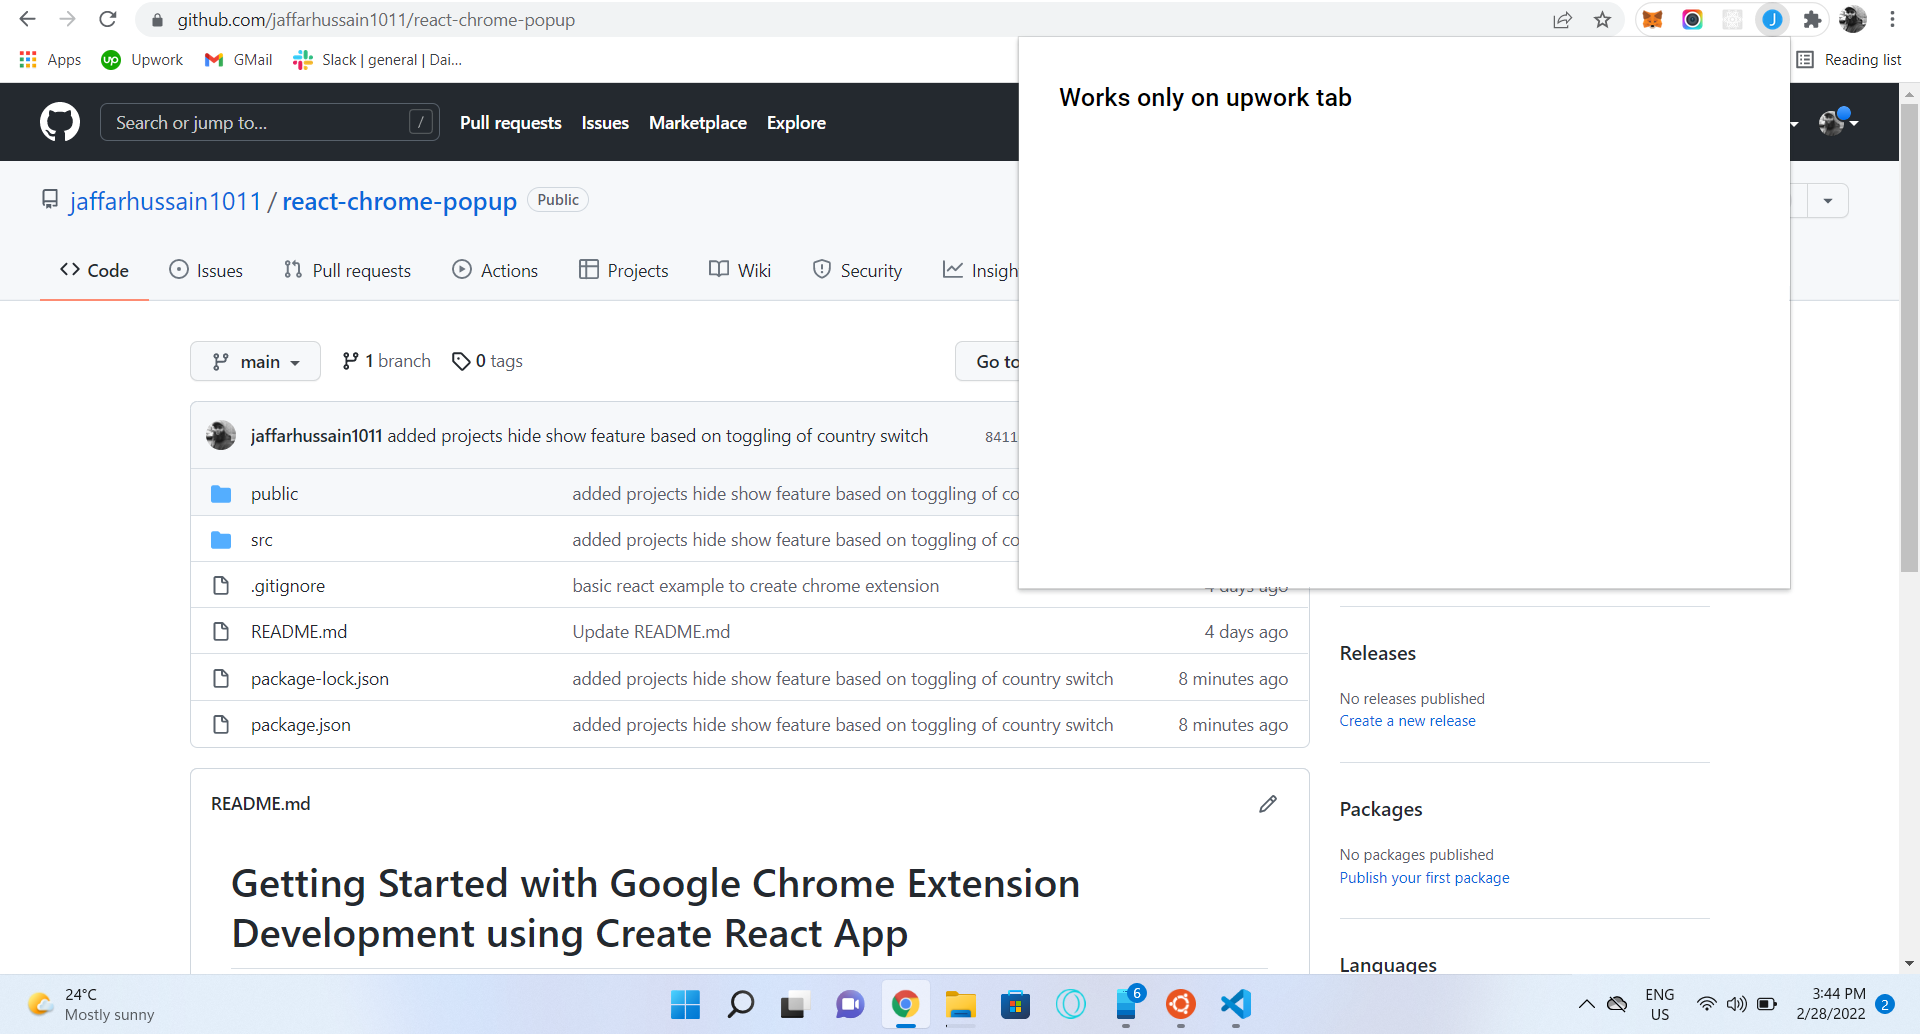Click Publish your first package link

pos(1424,877)
